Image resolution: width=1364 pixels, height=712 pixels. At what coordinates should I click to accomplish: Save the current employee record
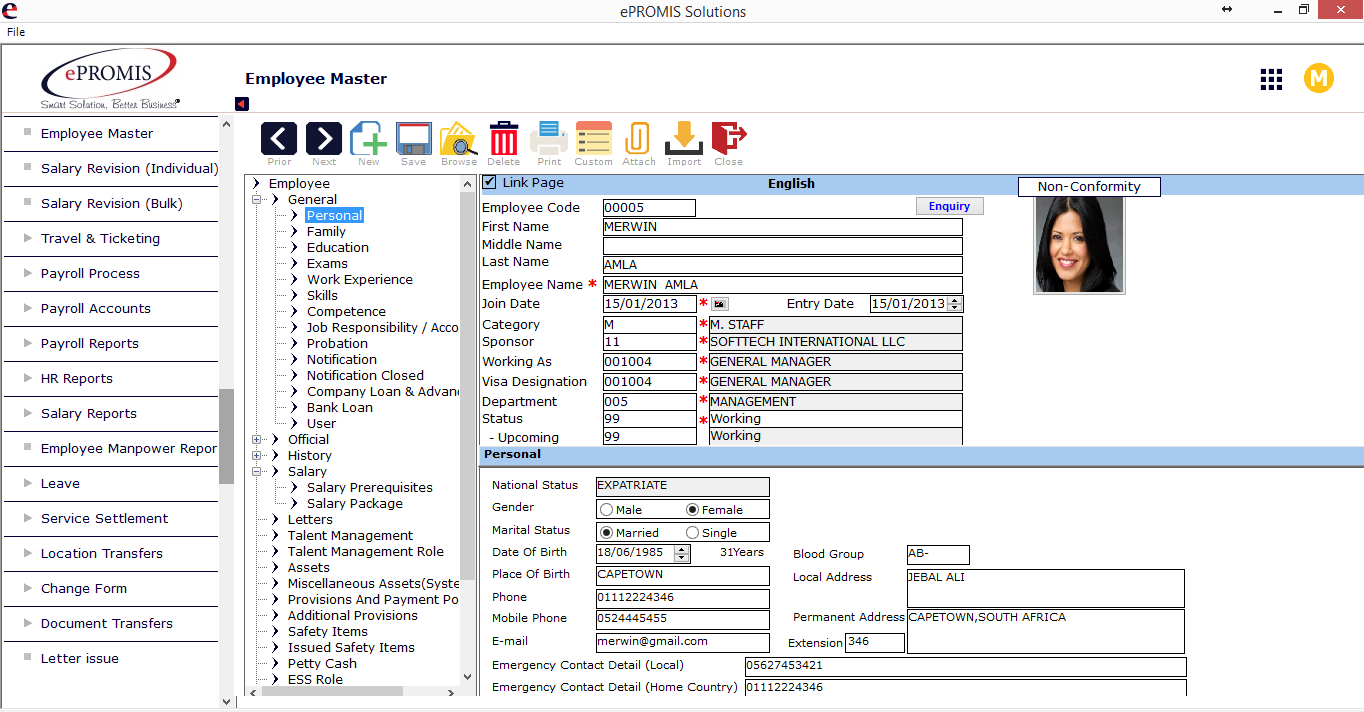(413, 139)
